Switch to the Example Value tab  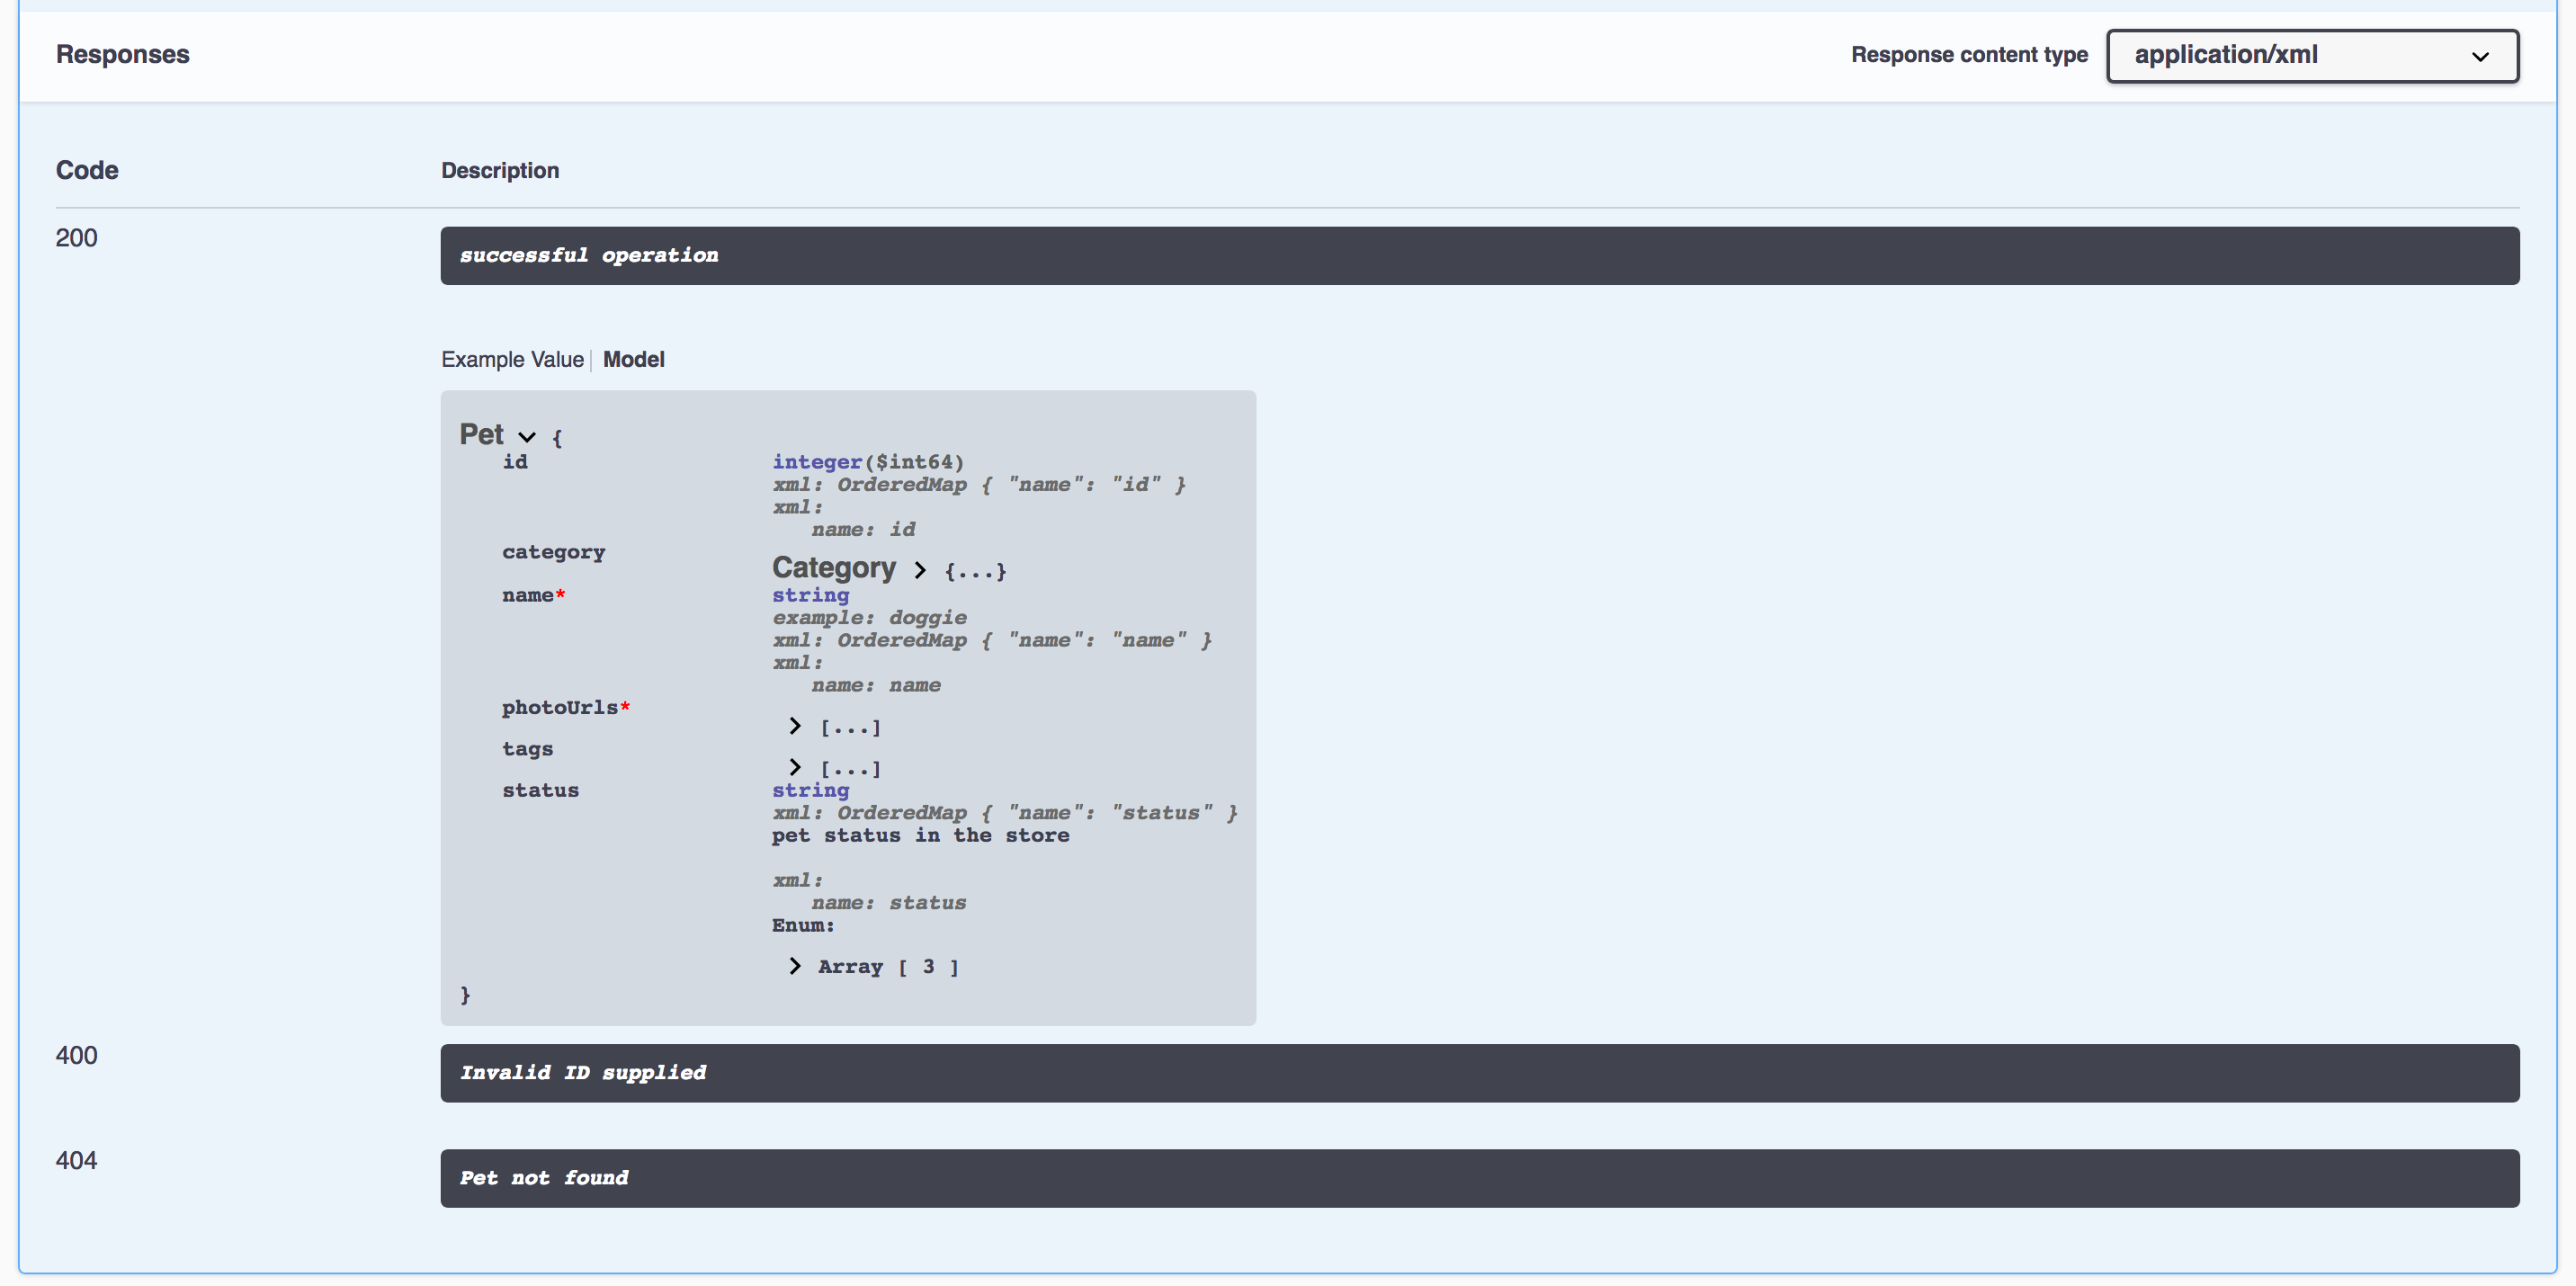point(512,359)
